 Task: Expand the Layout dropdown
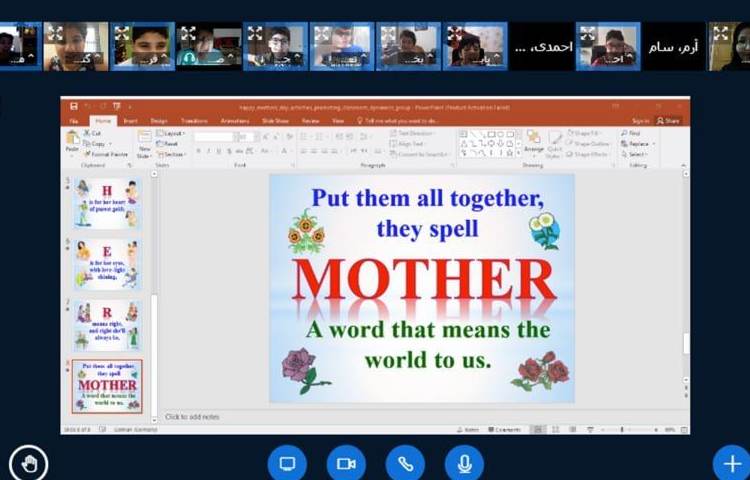172,132
